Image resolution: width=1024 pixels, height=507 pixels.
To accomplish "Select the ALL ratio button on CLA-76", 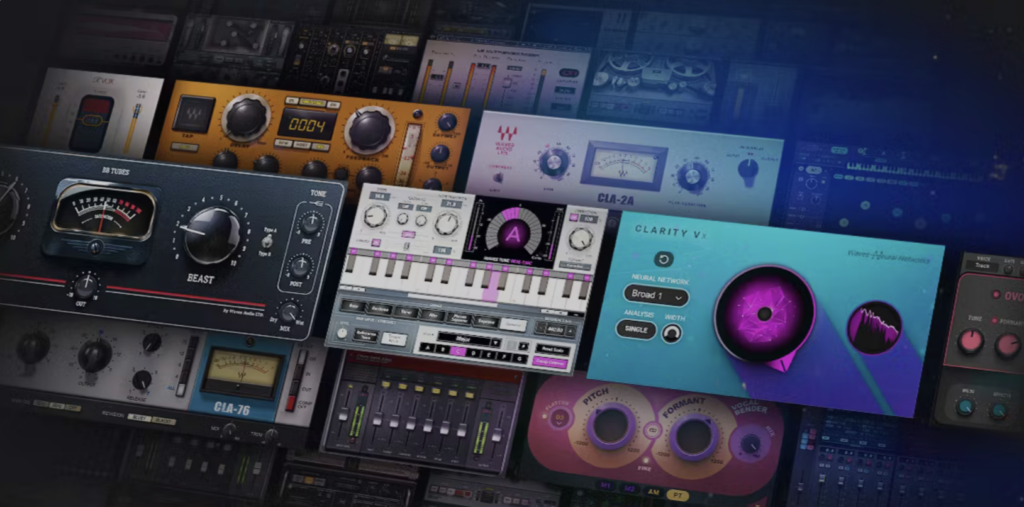I will pos(181,390).
